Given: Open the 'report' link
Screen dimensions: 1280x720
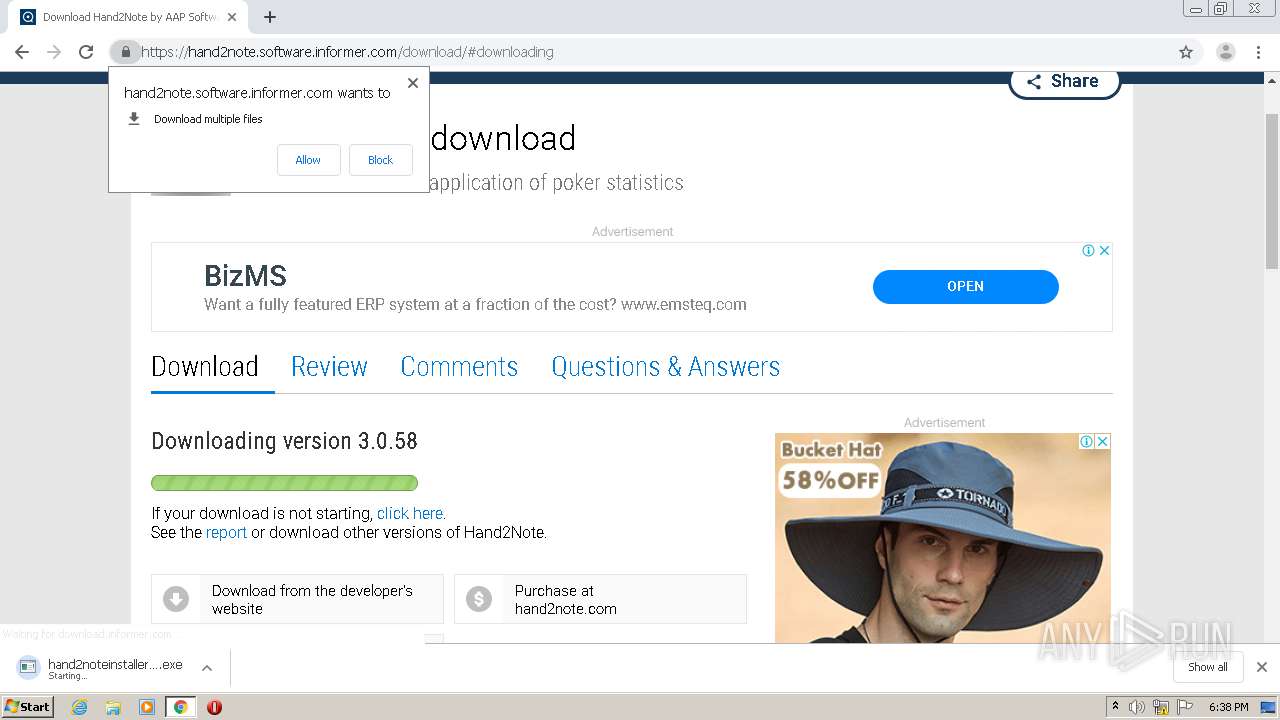Looking at the screenshot, I should [226, 532].
